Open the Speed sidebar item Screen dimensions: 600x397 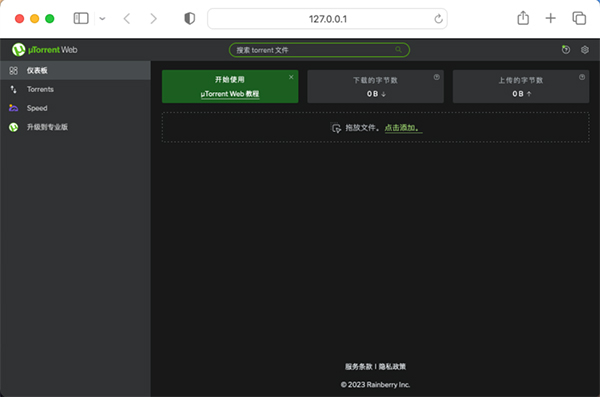point(75,108)
